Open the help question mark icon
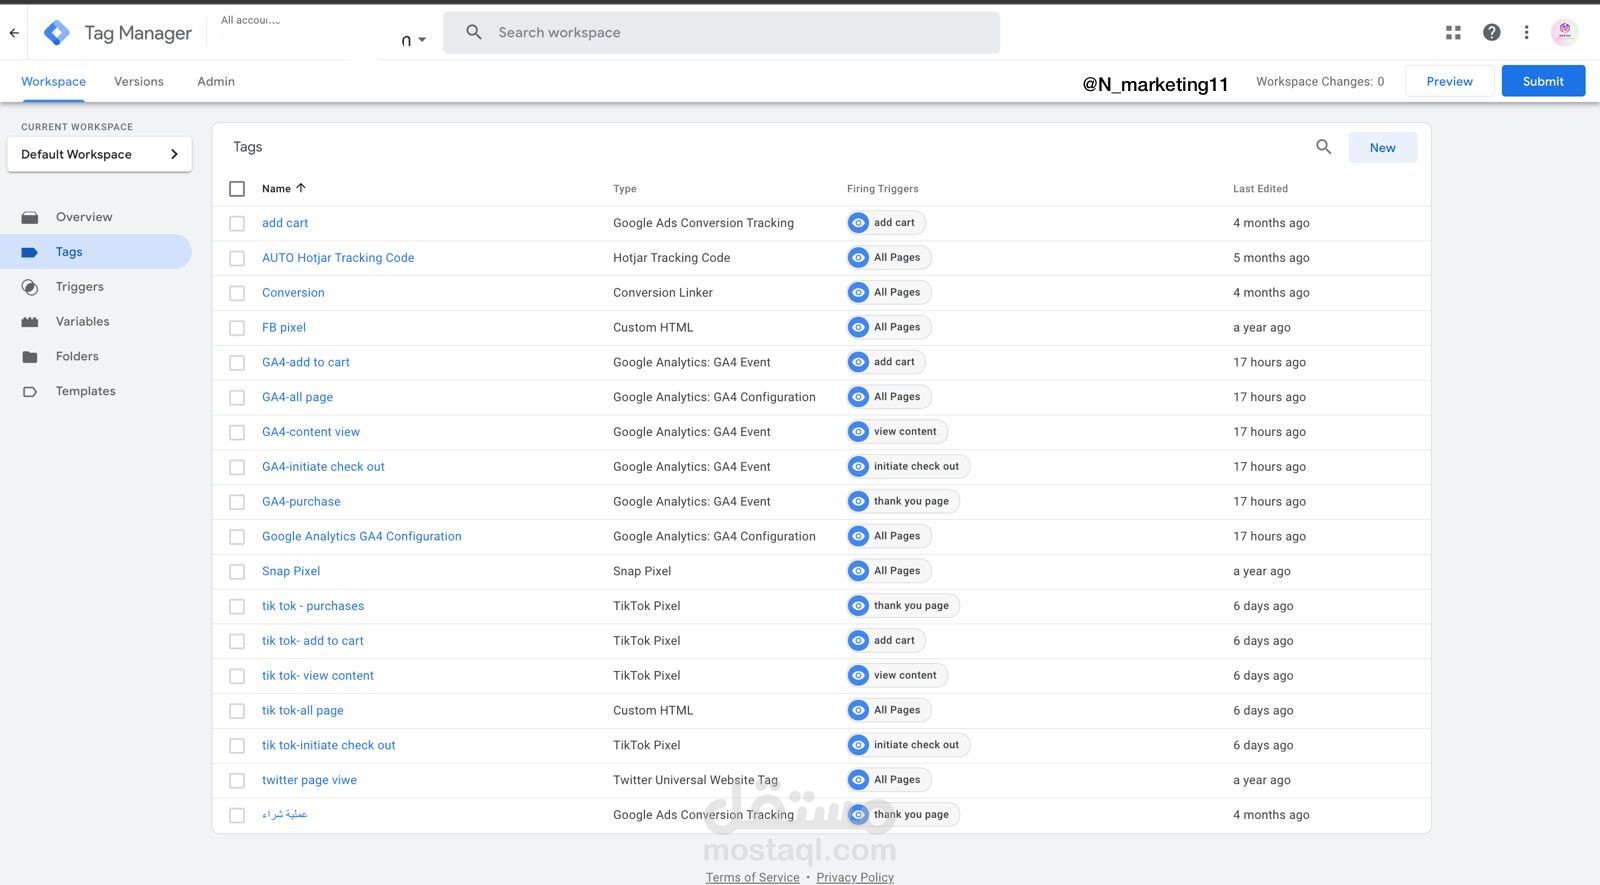The image size is (1600, 885). [x=1491, y=33]
